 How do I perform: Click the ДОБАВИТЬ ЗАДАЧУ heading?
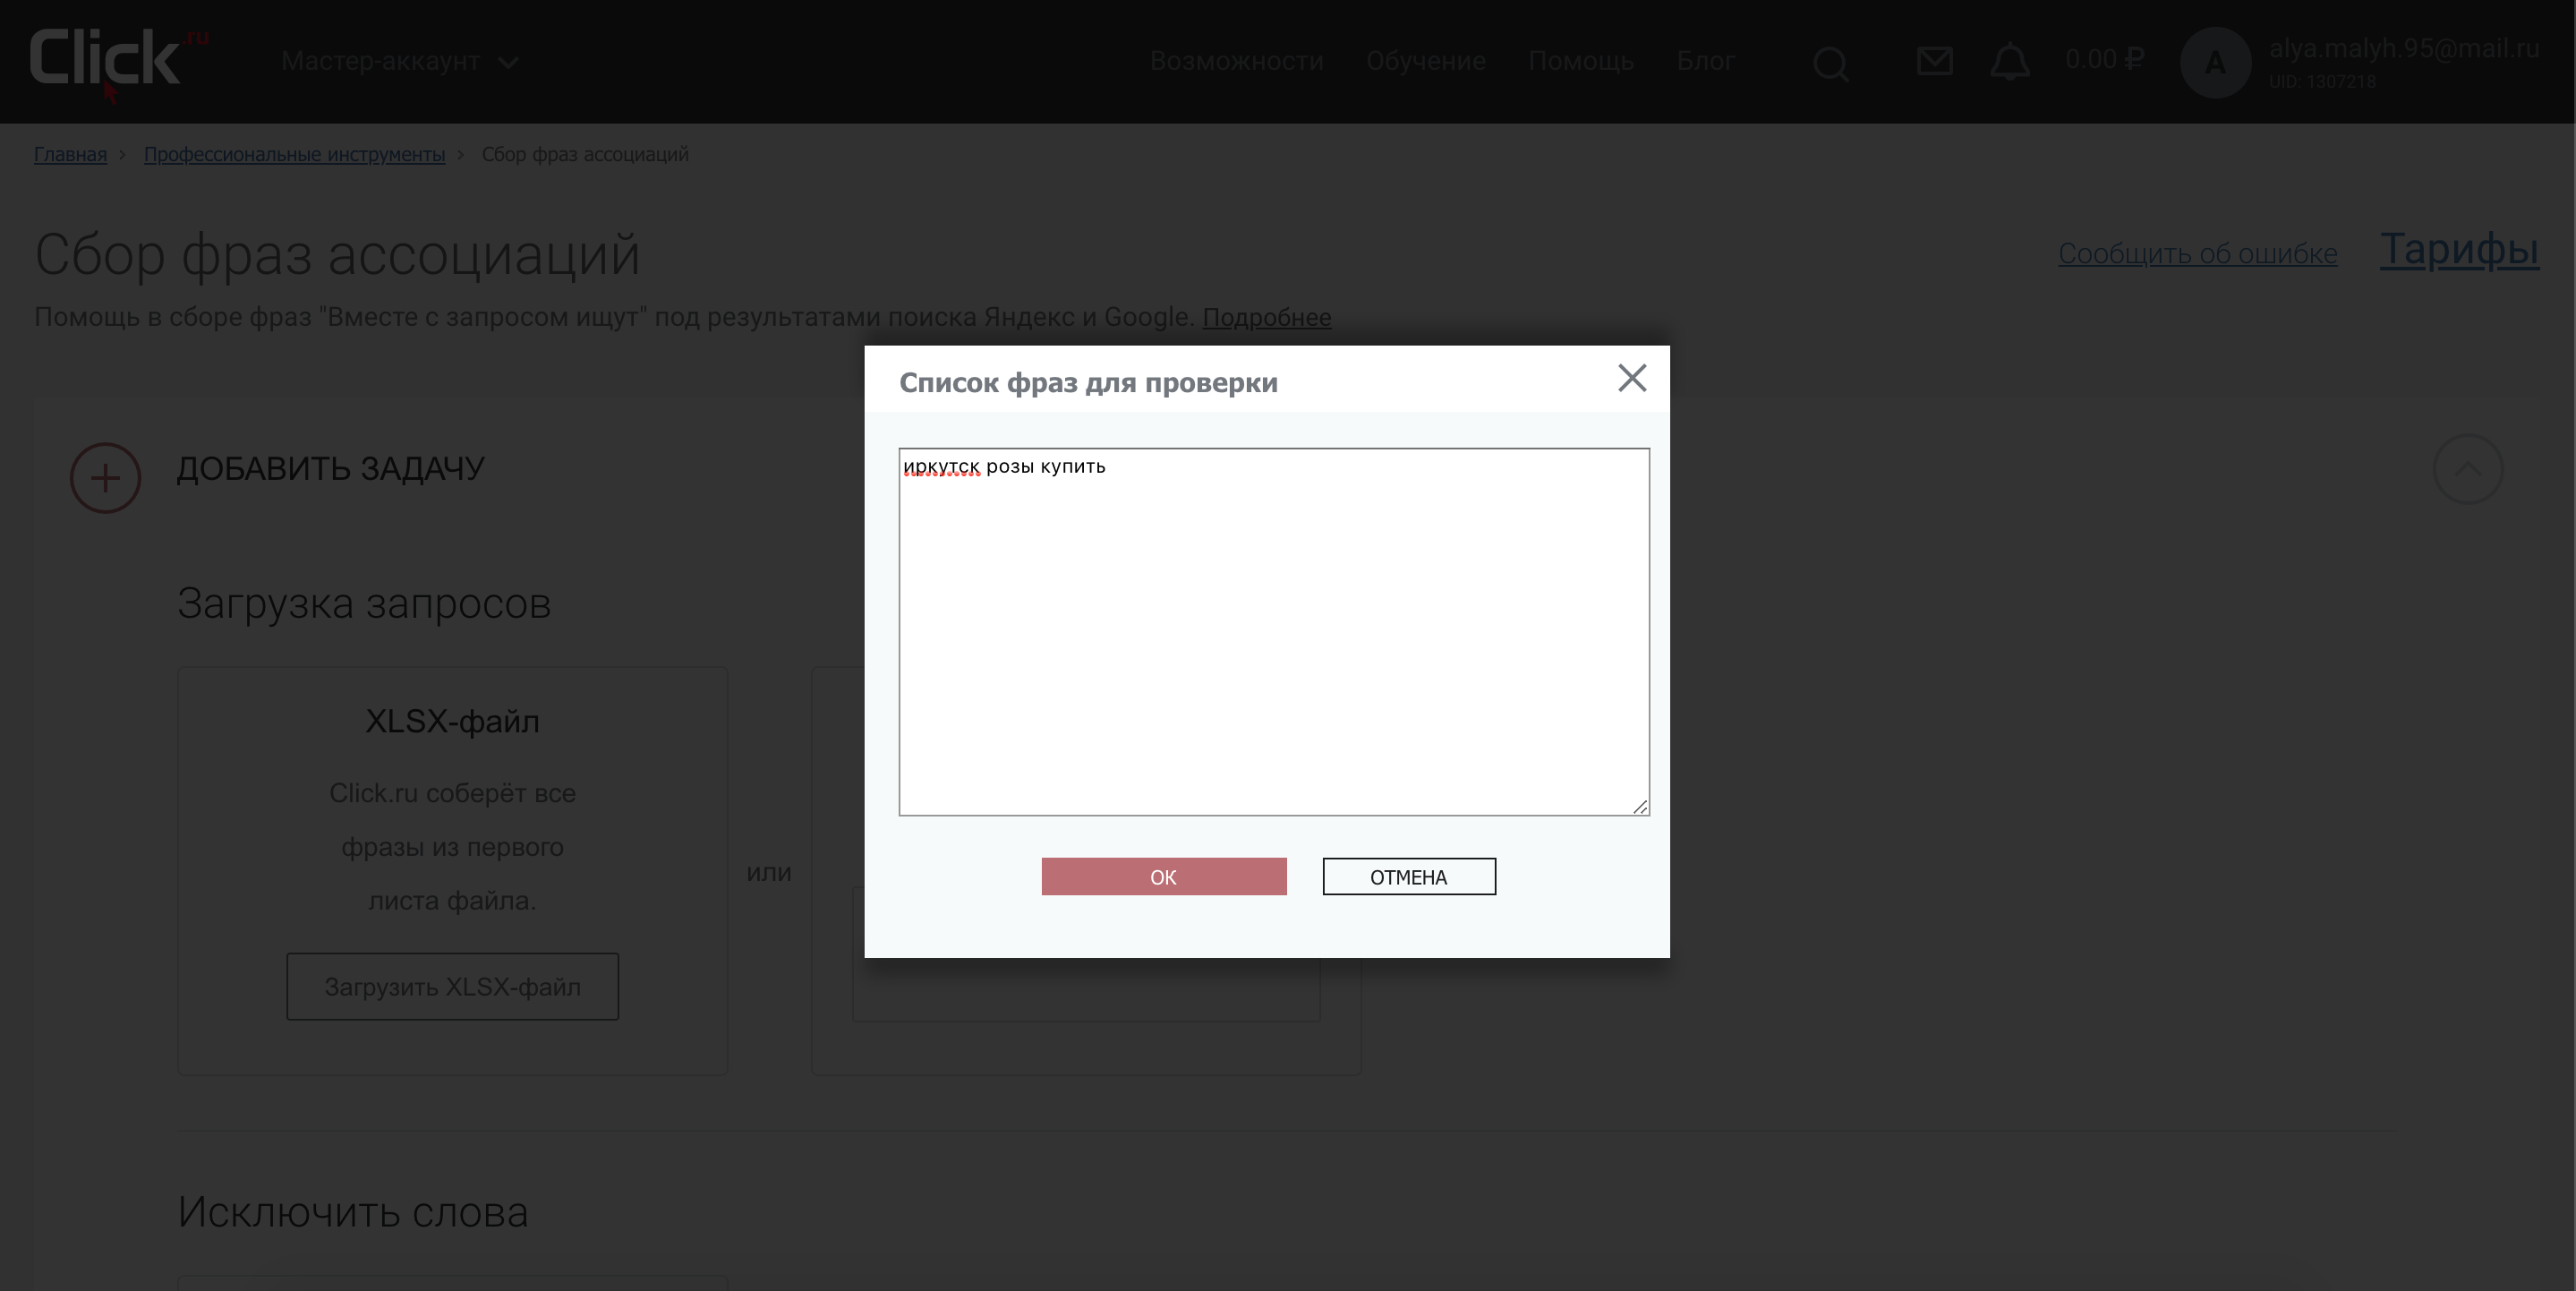[331, 468]
